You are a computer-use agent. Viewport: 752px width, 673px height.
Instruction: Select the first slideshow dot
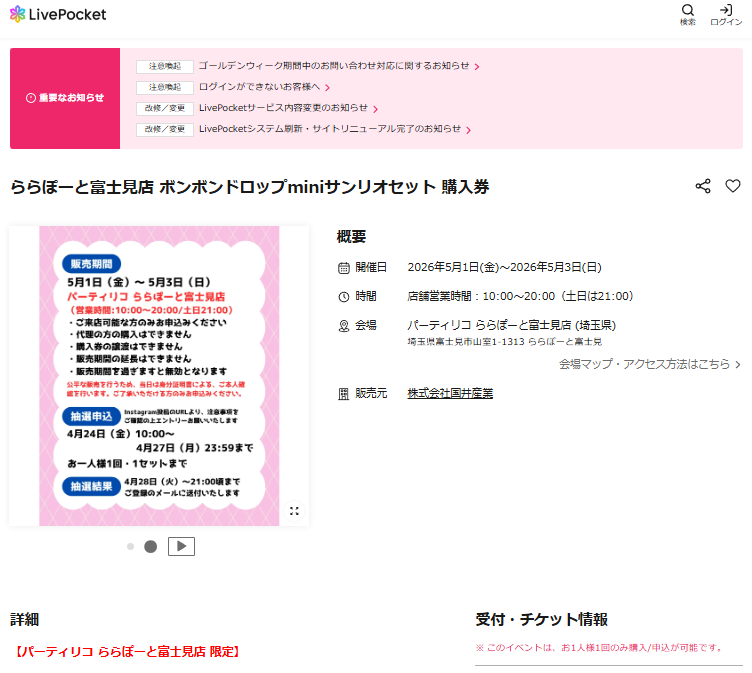coord(130,546)
